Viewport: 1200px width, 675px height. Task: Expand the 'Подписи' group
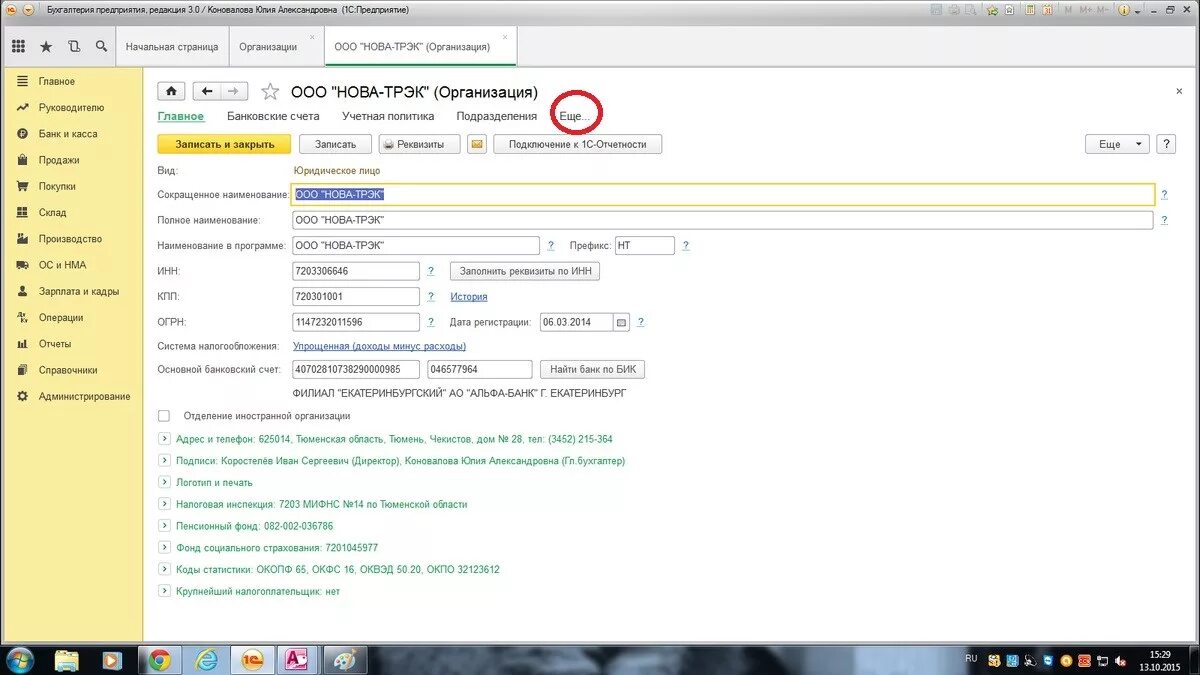[x=164, y=461]
